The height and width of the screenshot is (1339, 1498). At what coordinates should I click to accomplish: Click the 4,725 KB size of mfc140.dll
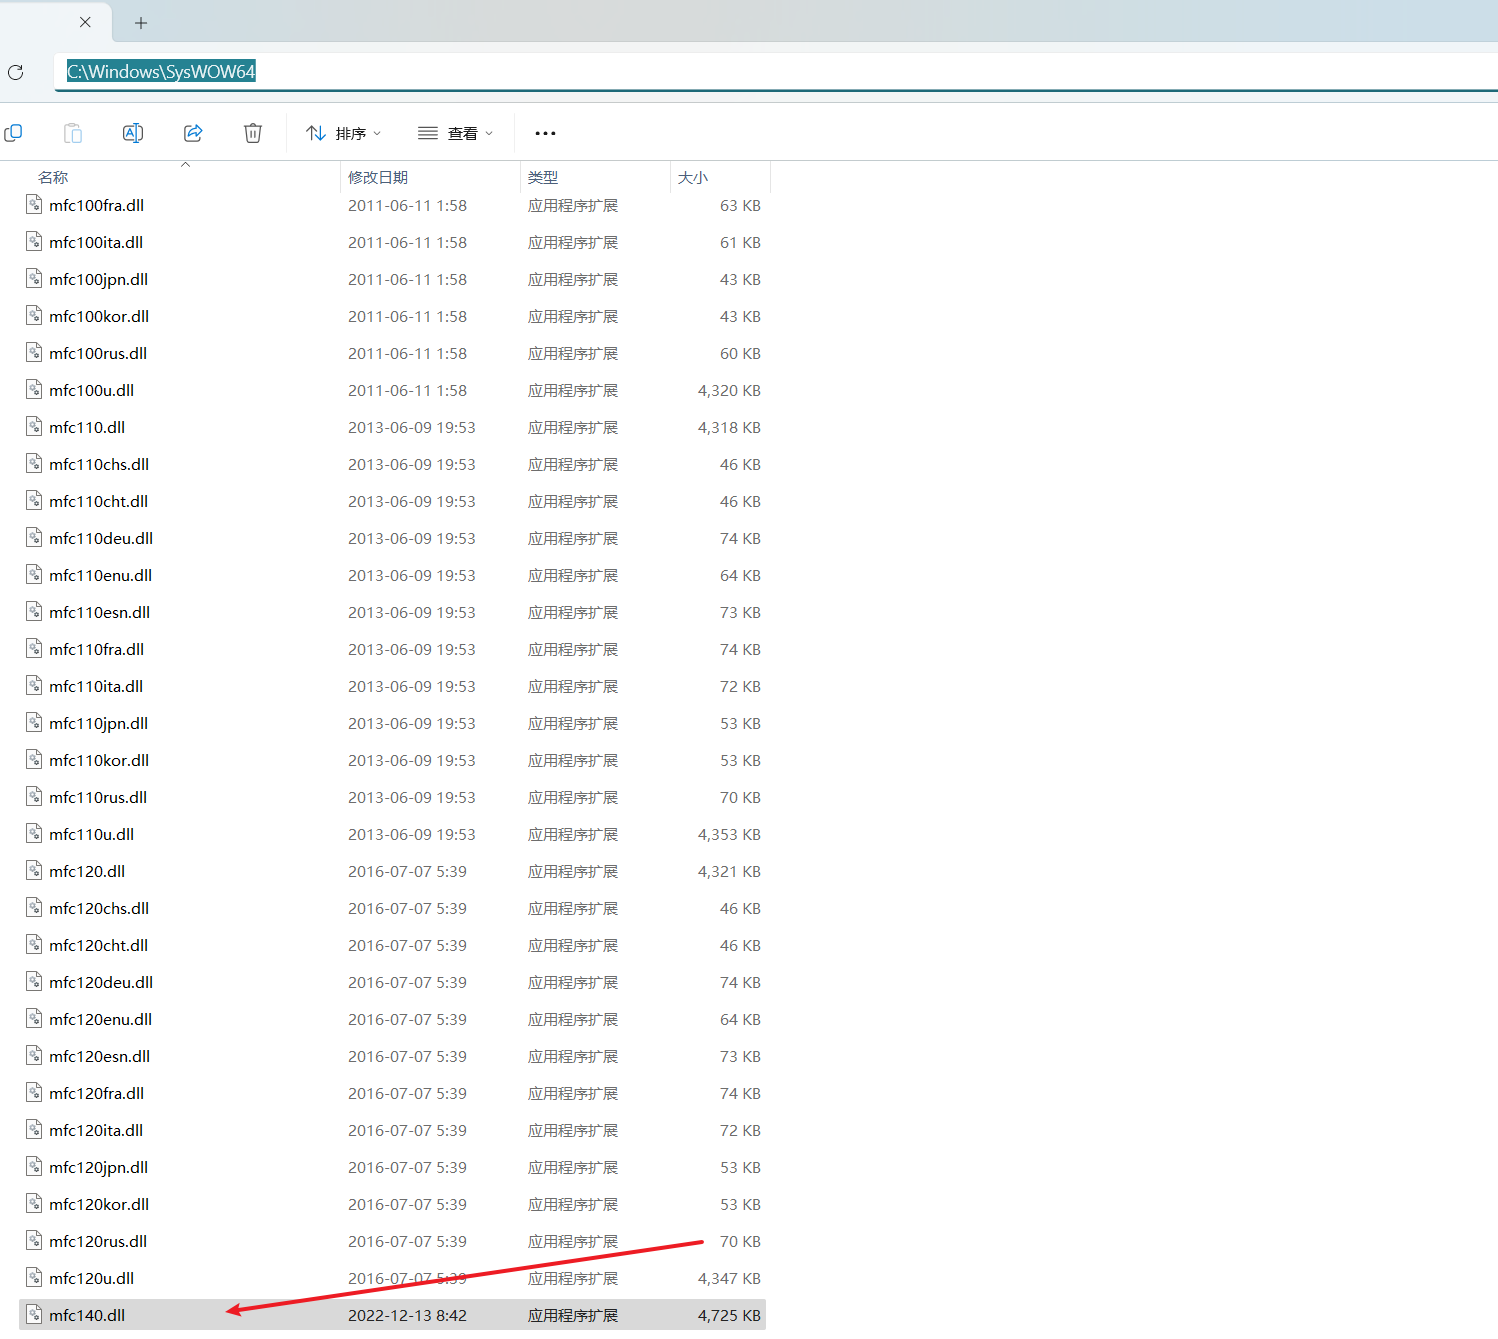coord(729,1315)
